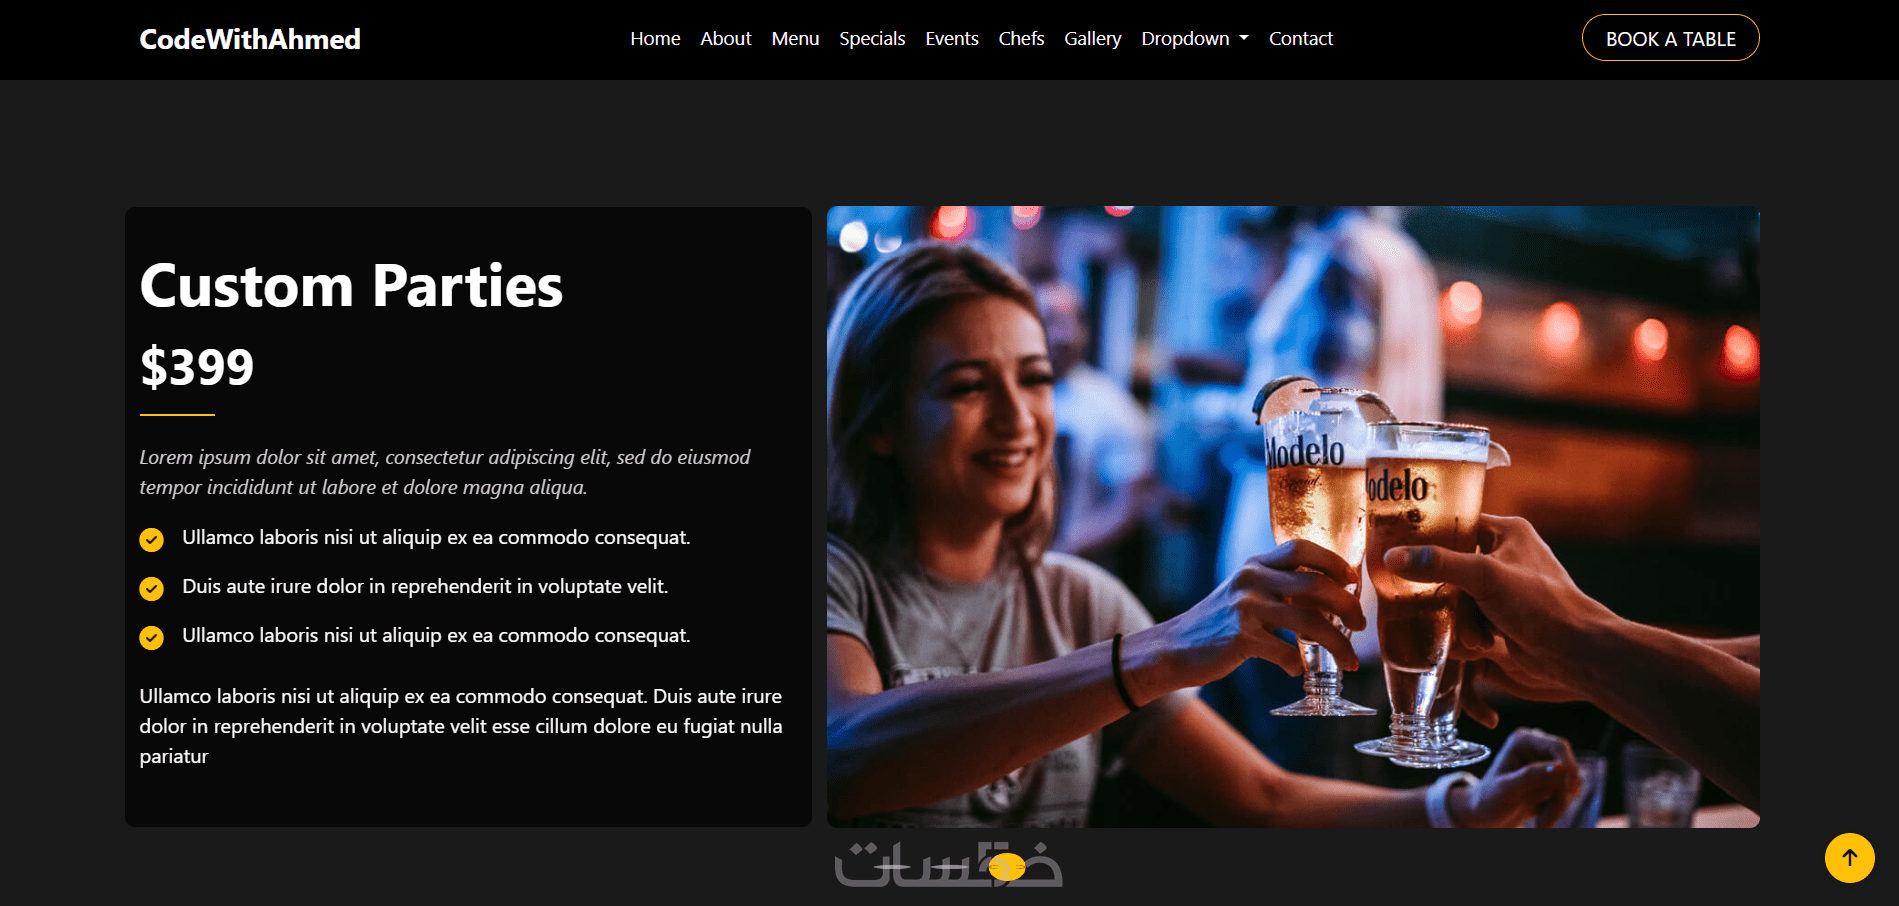Navigate to Menu in navbar
The width and height of the screenshot is (1899, 906).
pos(795,38)
